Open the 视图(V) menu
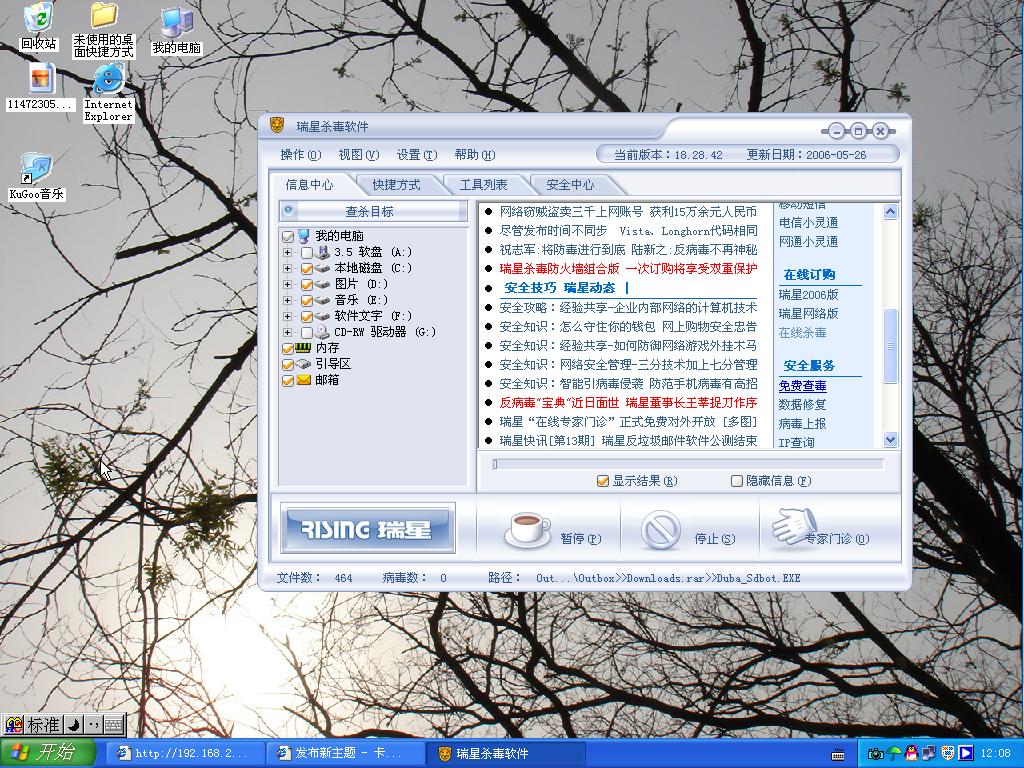The image size is (1024, 768). [359, 155]
